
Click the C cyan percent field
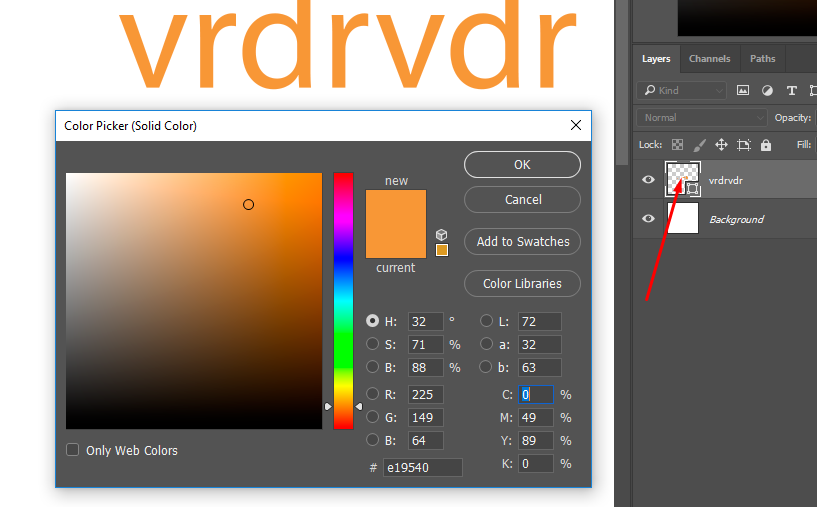pyautogui.click(x=536, y=394)
